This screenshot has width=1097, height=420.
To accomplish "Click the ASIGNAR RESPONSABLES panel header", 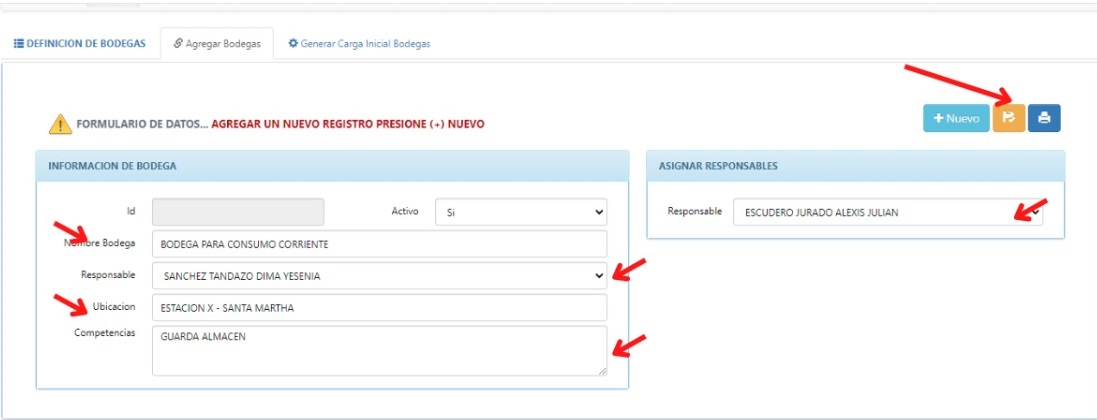I will click(856, 167).
